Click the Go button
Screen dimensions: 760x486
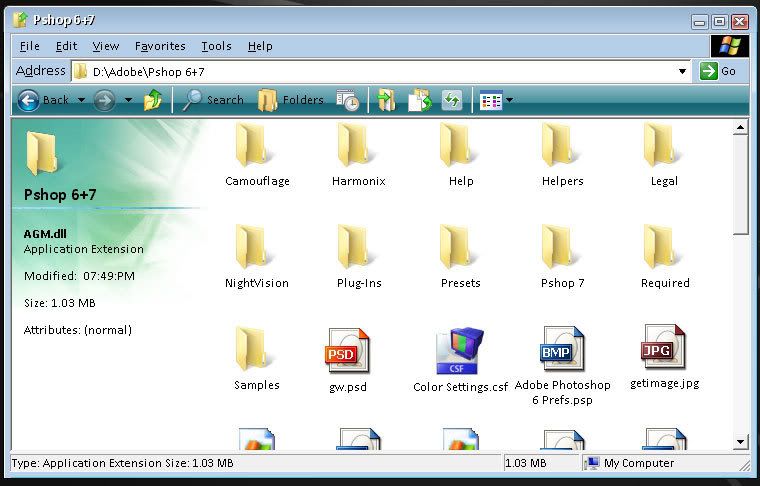[x=718, y=71]
